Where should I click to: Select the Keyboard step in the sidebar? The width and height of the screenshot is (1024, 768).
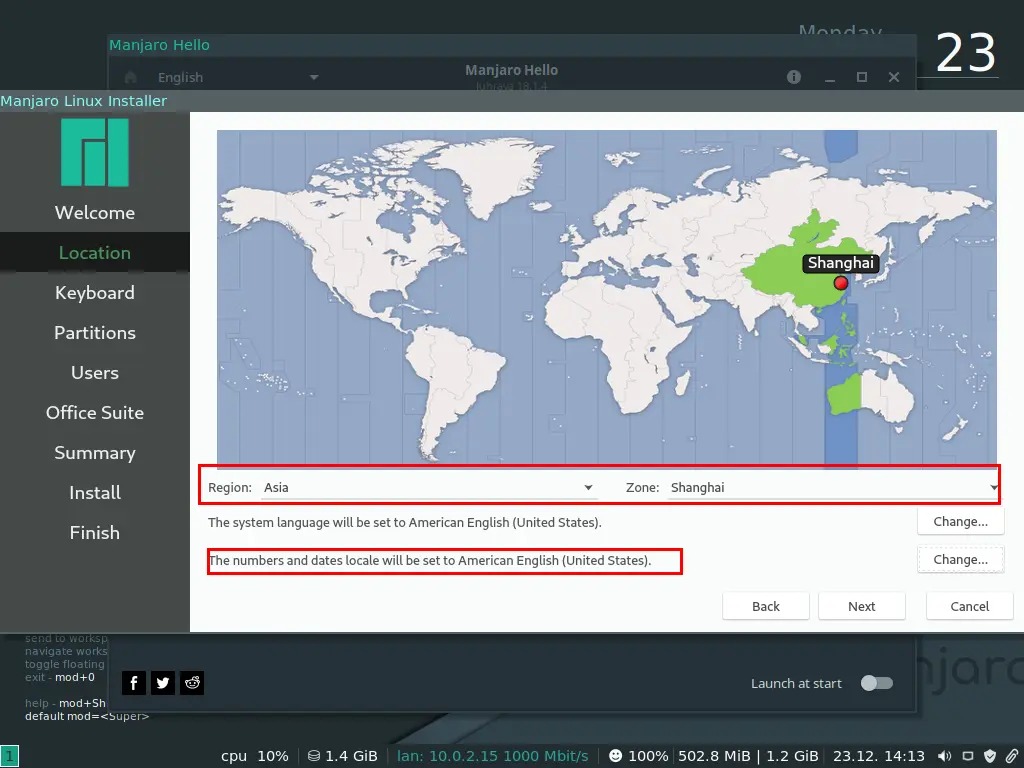click(95, 293)
